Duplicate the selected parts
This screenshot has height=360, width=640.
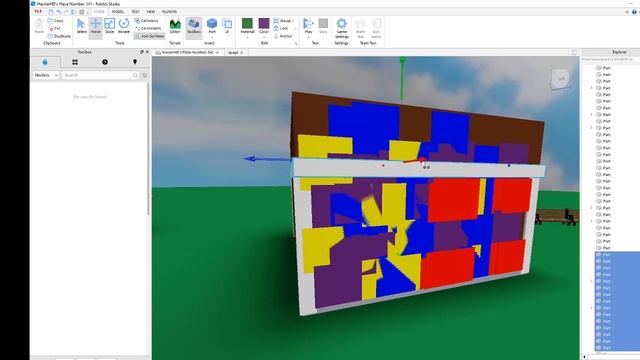click(x=59, y=36)
